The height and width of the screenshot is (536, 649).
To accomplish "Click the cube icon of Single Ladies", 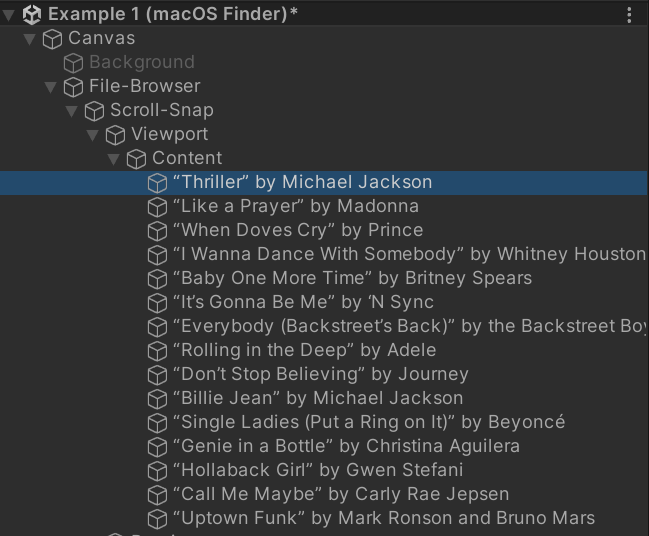I will (x=157, y=423).
